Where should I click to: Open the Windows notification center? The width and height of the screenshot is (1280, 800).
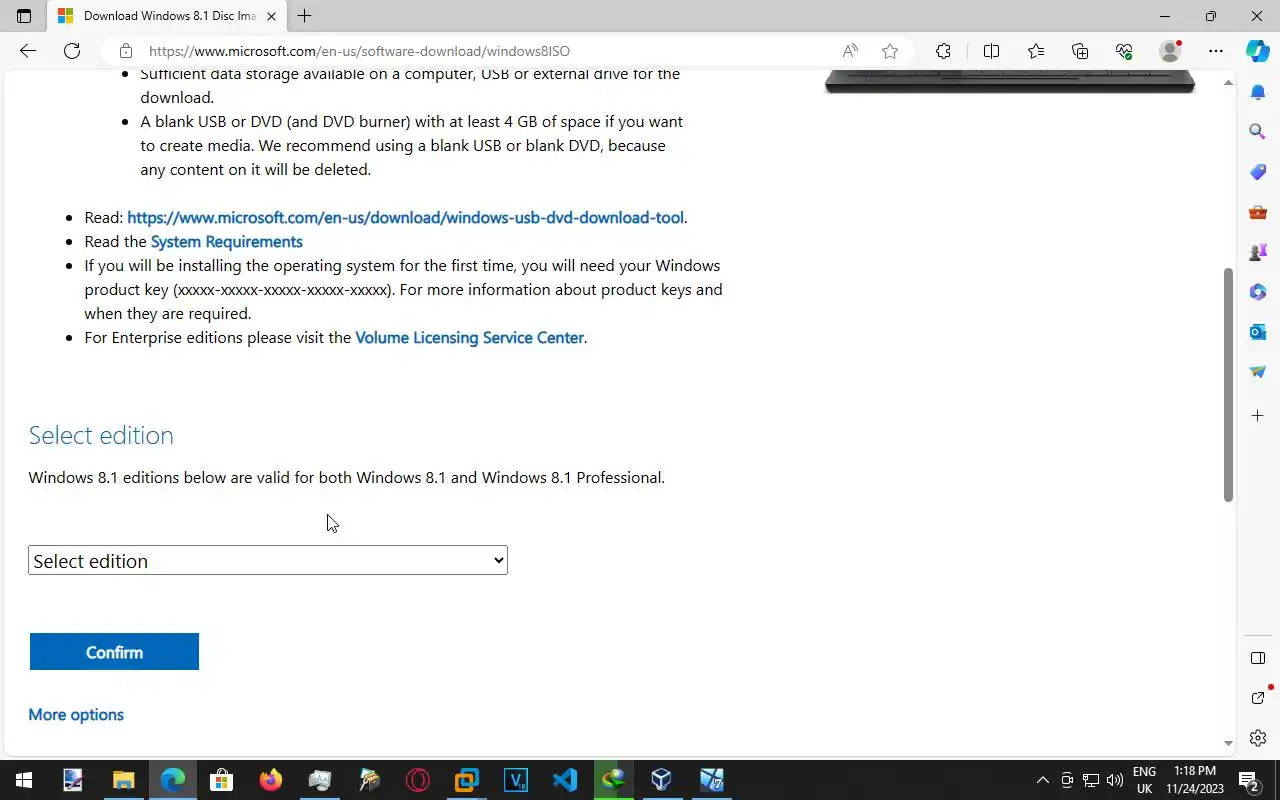pos(1248,780)
